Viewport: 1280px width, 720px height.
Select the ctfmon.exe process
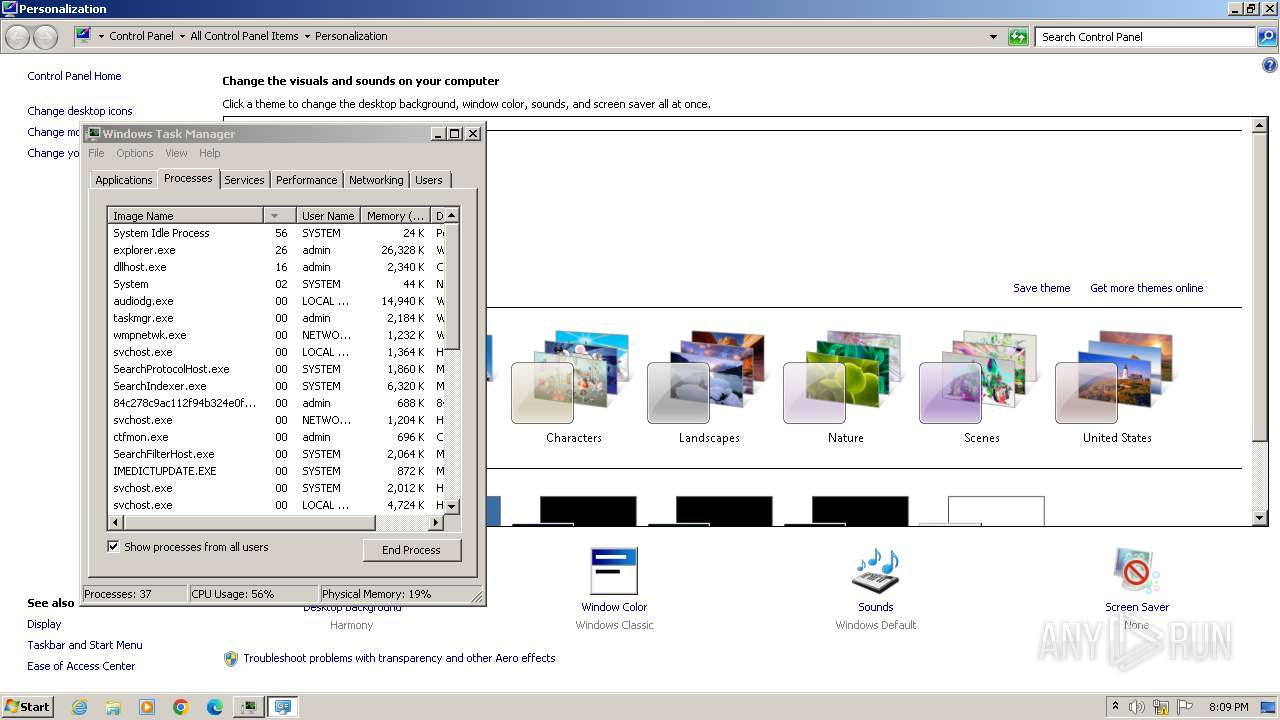click(x=275, y=437)
